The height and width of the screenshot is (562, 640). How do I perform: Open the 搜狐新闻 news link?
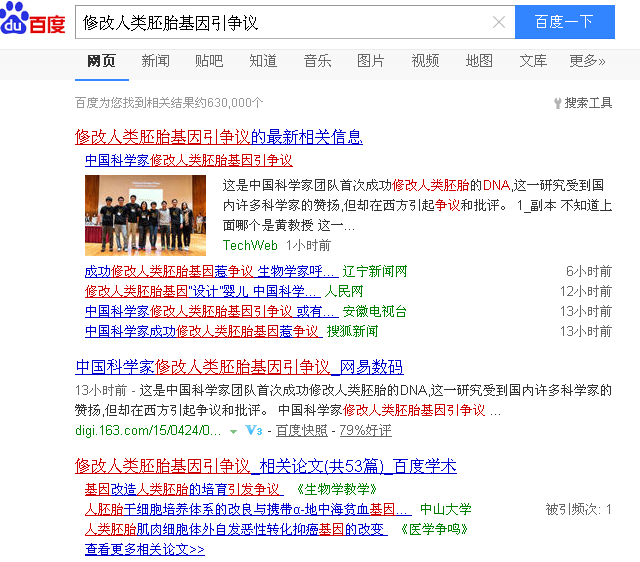pos(204,331)
